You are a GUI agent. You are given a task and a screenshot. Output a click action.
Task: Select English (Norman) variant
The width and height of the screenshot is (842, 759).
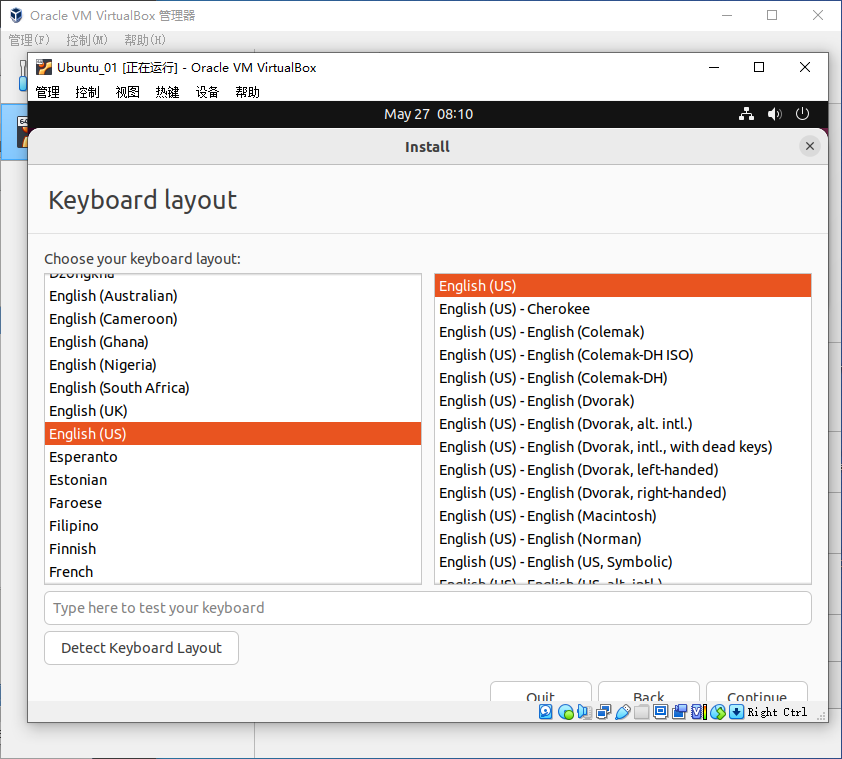click(623, 539)
